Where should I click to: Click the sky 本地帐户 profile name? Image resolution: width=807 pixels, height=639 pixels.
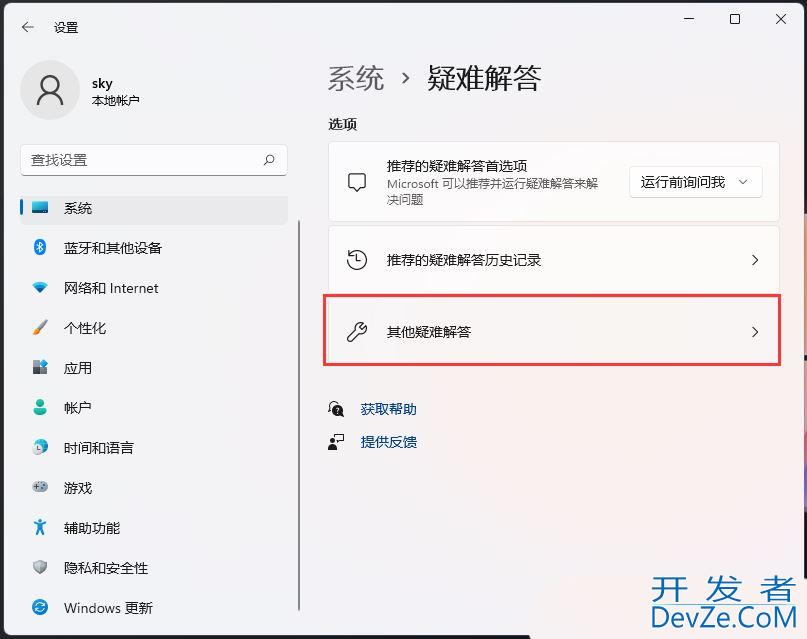coord(115,91)
